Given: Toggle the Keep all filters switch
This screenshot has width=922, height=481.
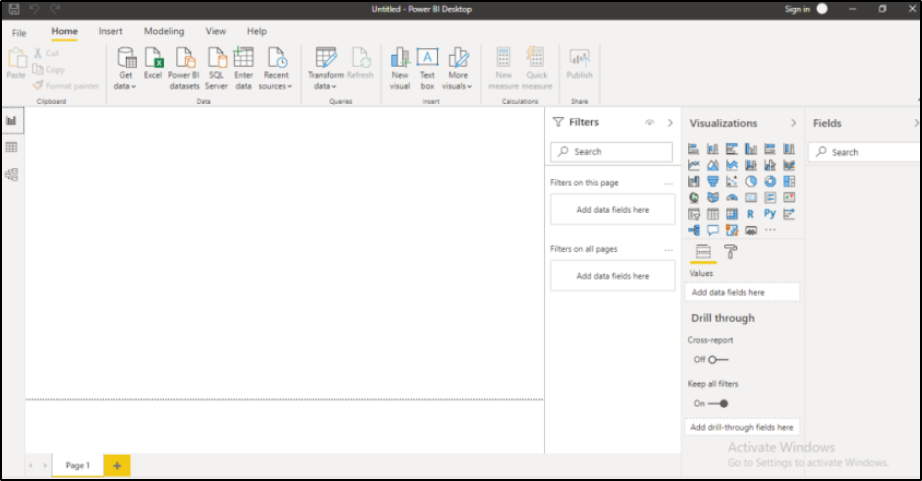Looking at the screenshot, I should pos(718,403).
